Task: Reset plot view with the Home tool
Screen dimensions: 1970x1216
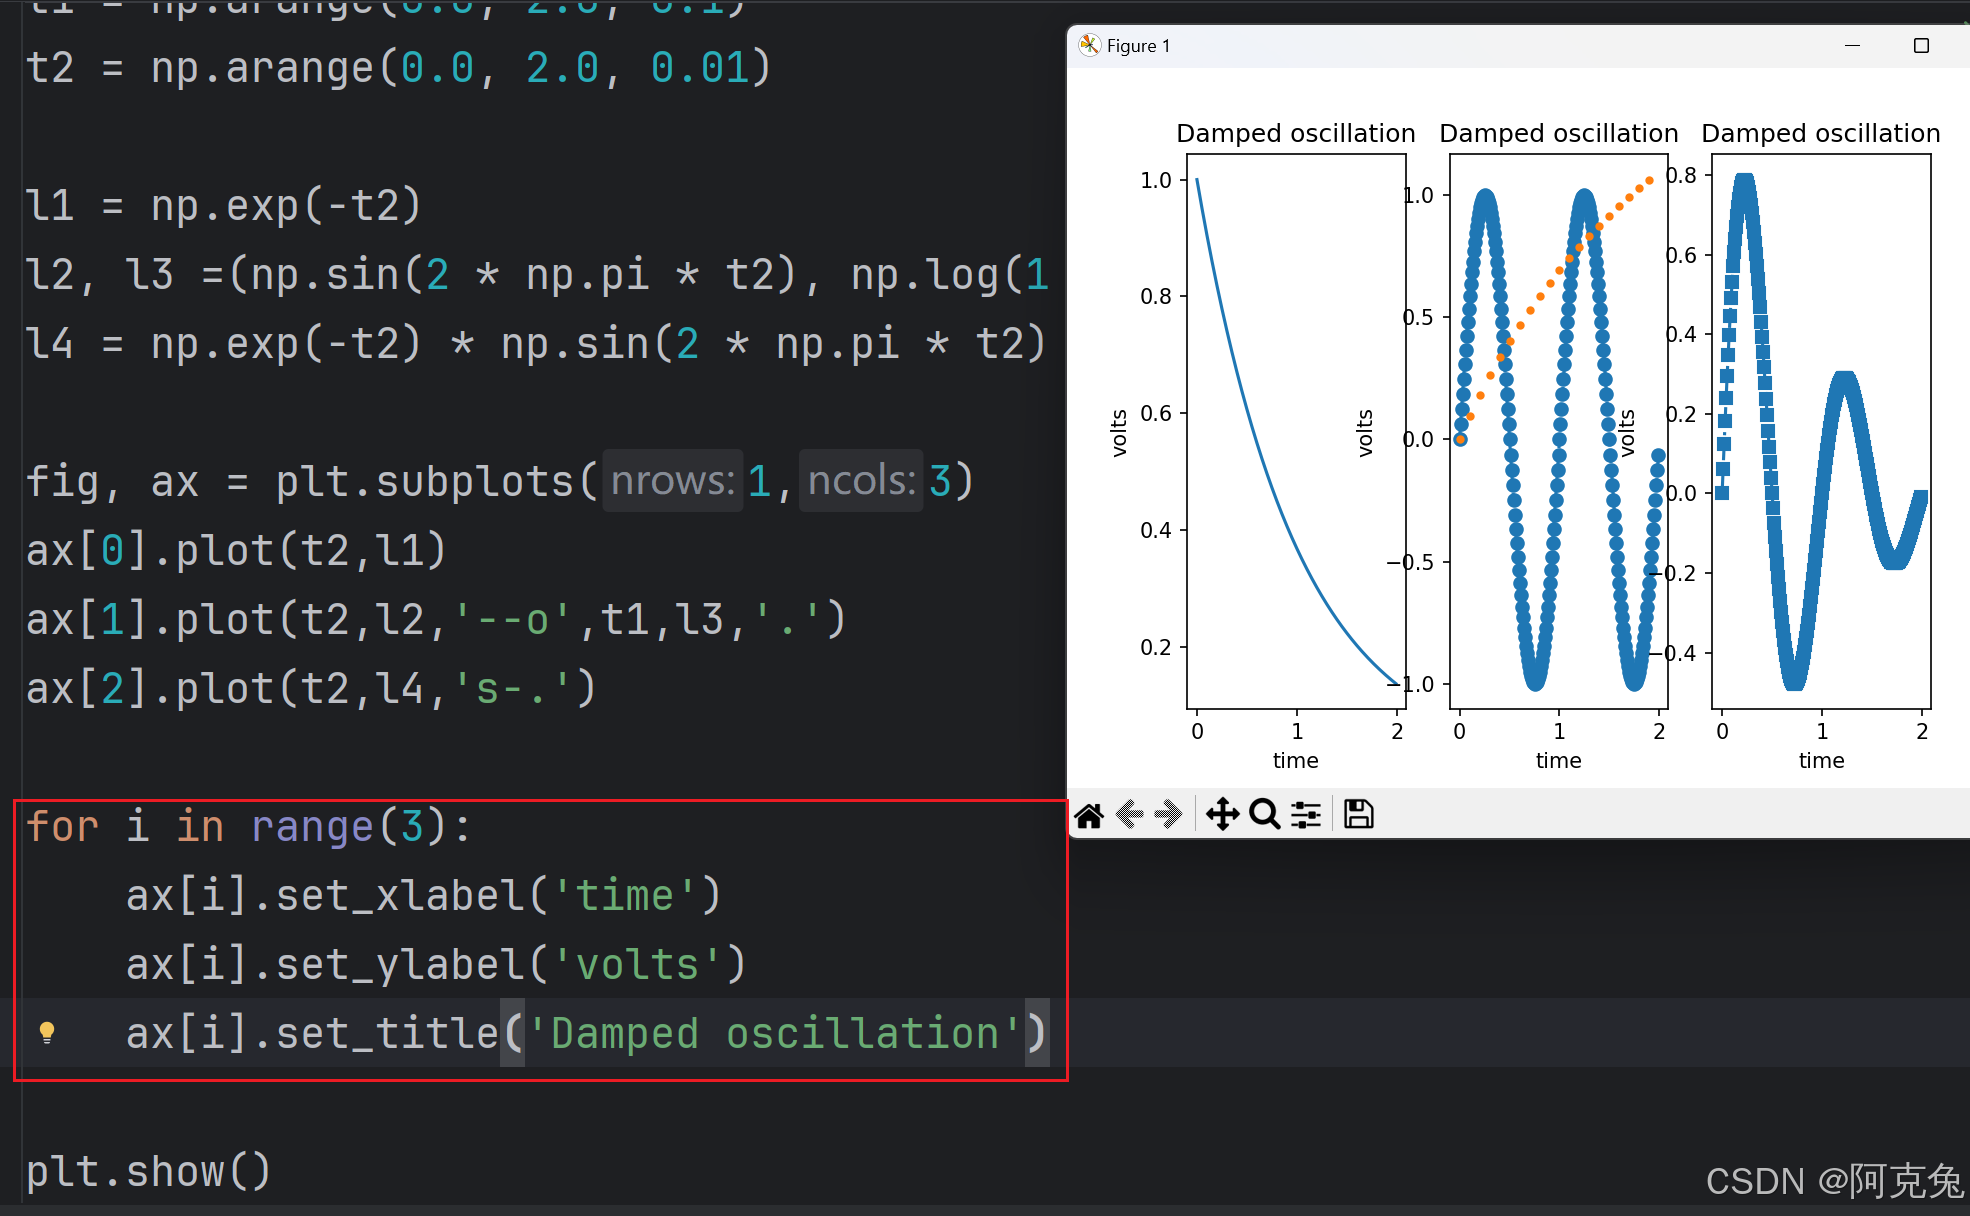Action: tap(1089, 814)
